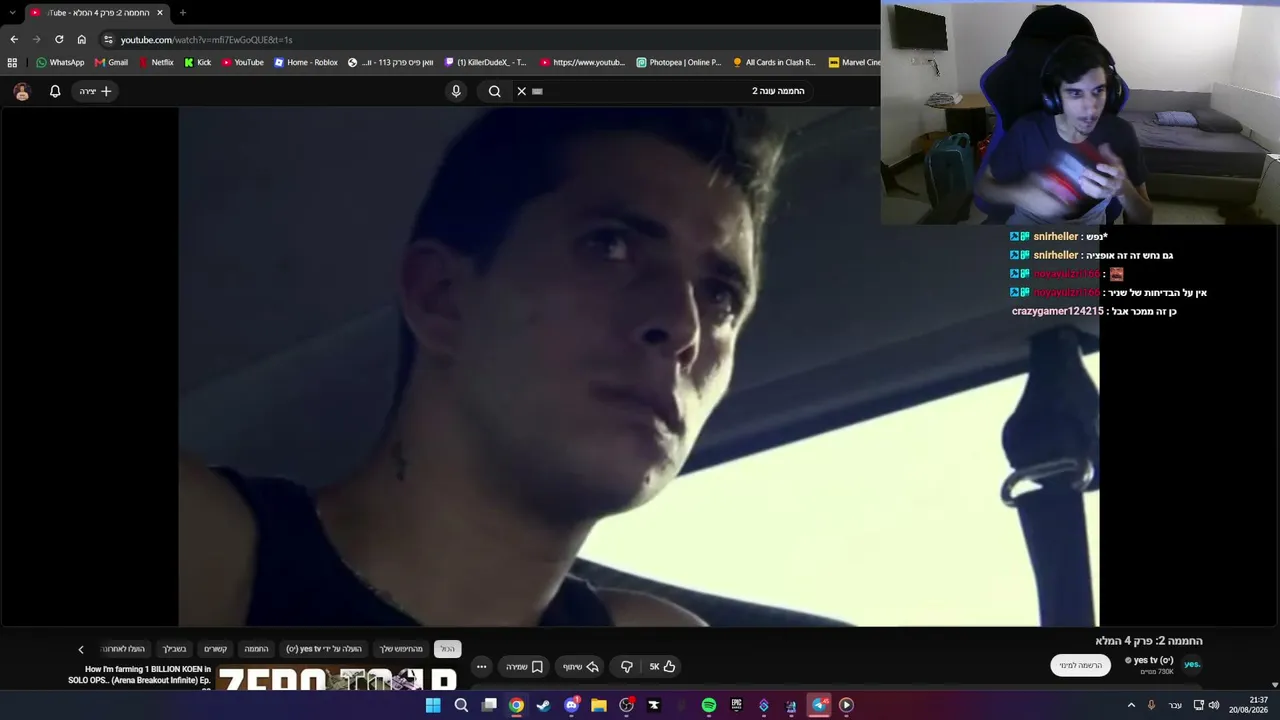The height and width of the screenshot is (720, 1280).
Task: Click the video player to pause
Action: coord(638,366)
